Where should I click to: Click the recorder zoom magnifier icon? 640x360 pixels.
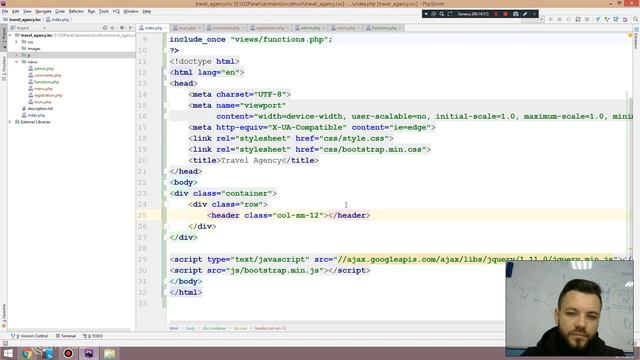(442, 14)
